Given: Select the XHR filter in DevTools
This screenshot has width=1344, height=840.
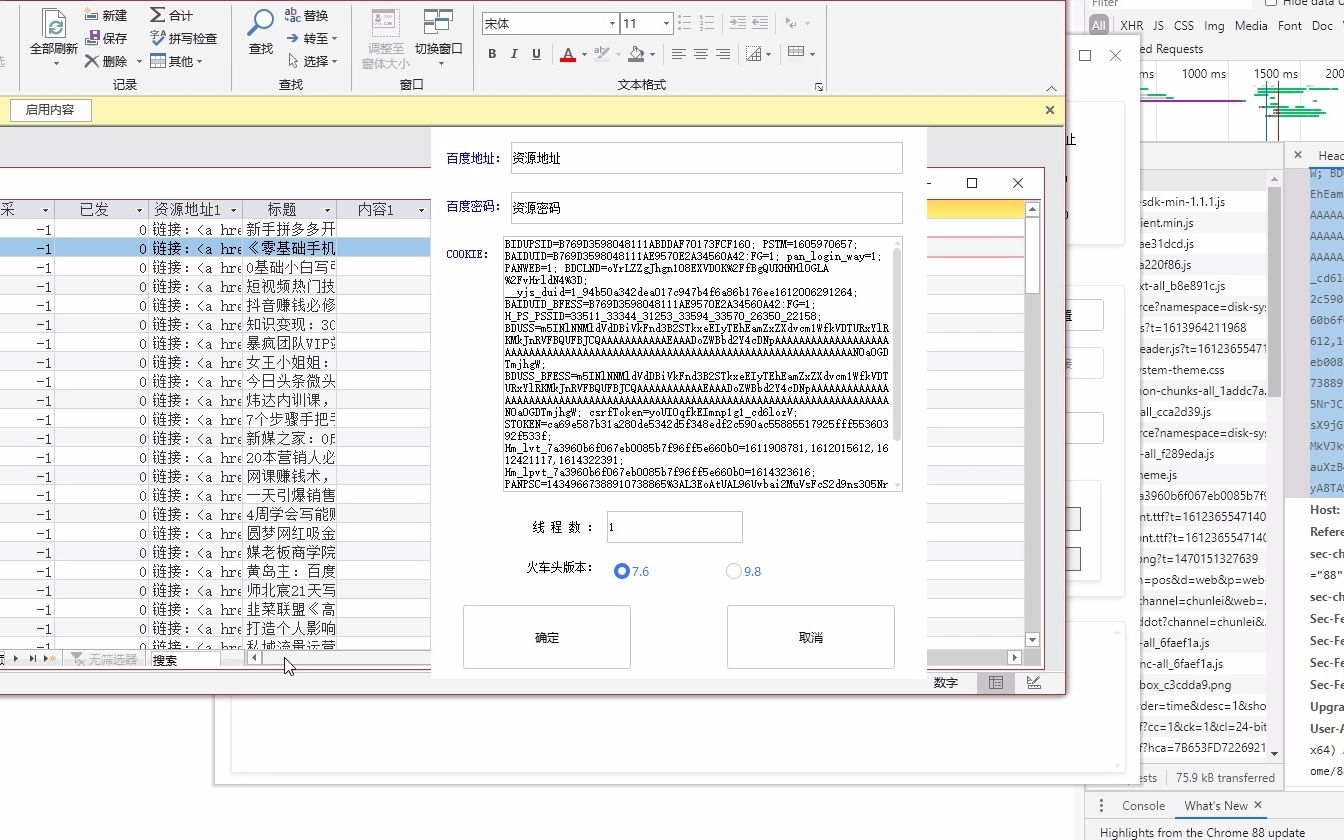Looking at the screenshot, I should coord(1131,26).
